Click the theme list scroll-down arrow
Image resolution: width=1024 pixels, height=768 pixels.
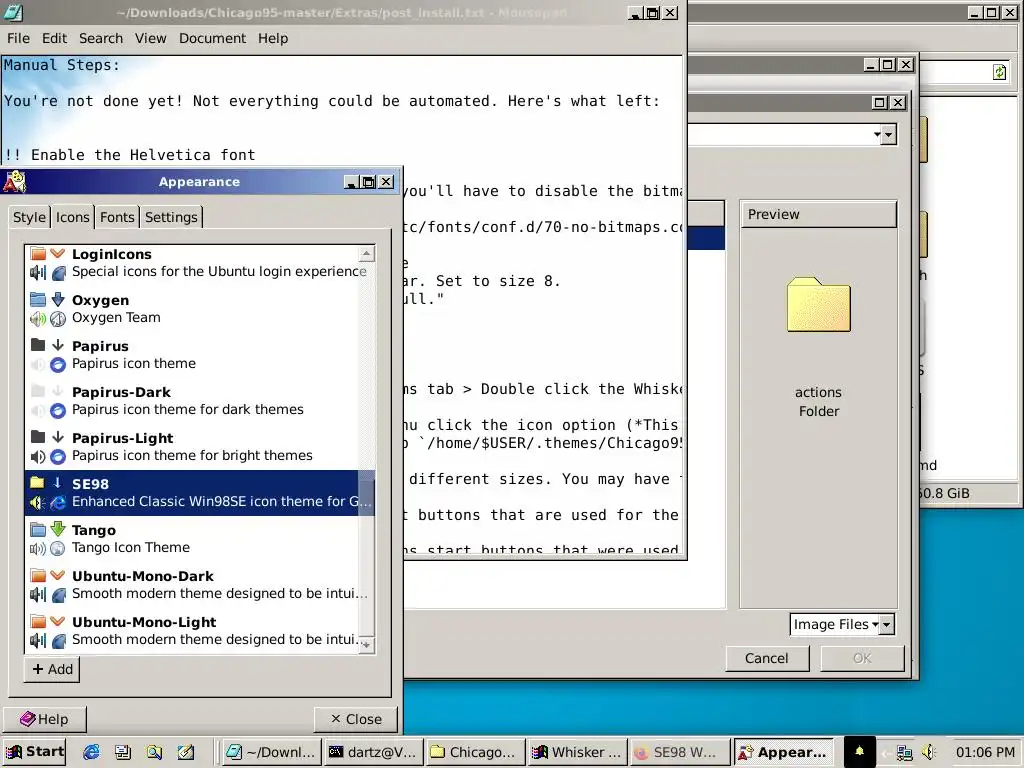[x=366, y=645]
